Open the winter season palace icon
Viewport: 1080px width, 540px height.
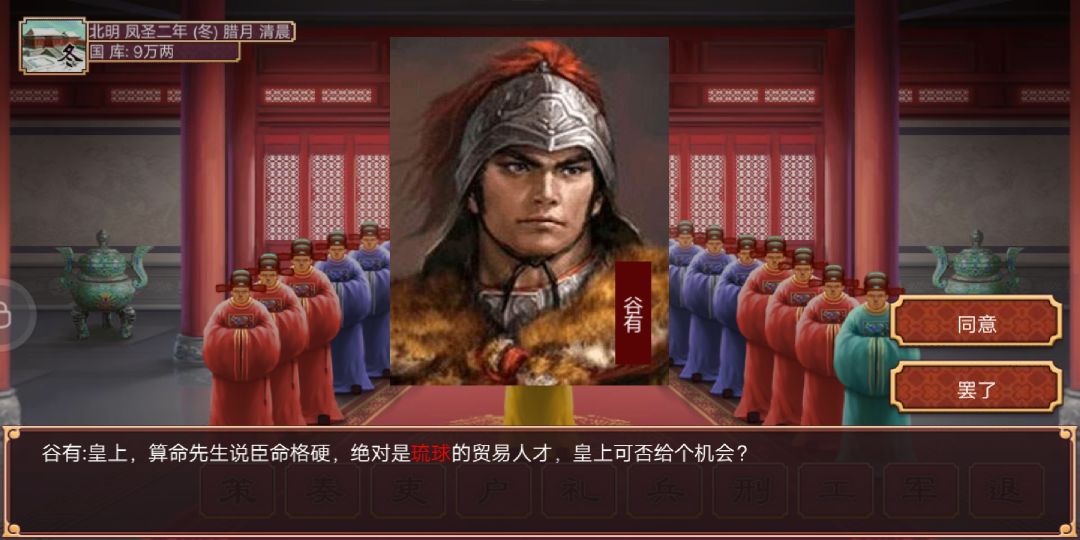click(53, 45)
